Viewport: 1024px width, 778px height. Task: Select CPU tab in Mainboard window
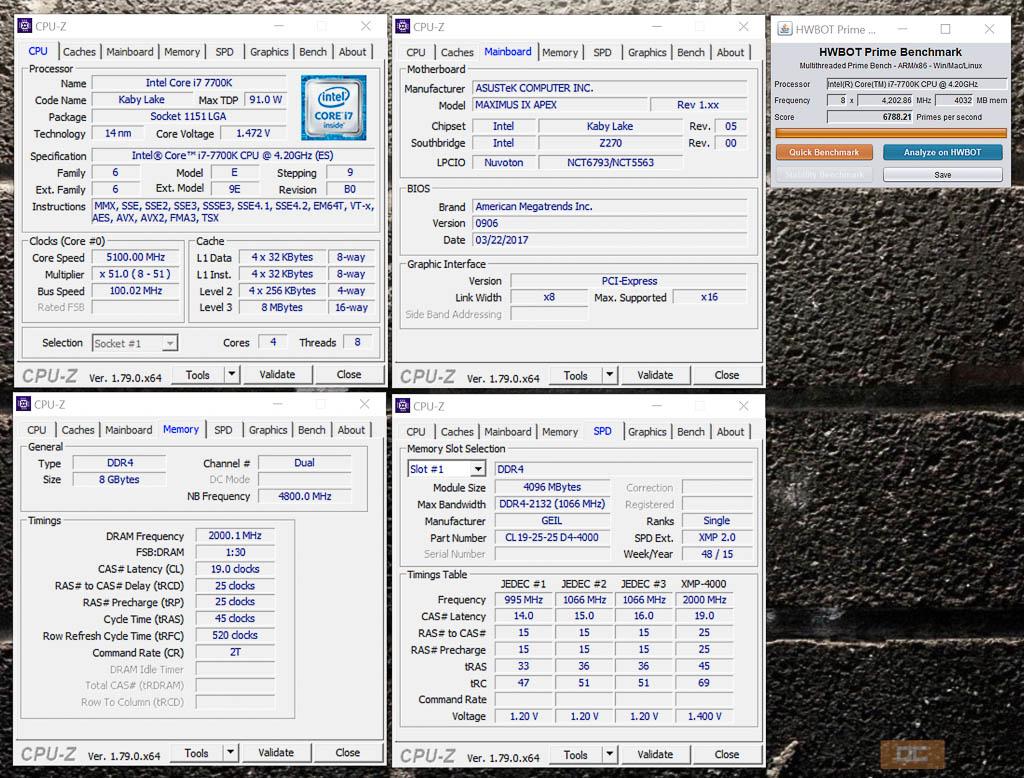pos(415,52)
